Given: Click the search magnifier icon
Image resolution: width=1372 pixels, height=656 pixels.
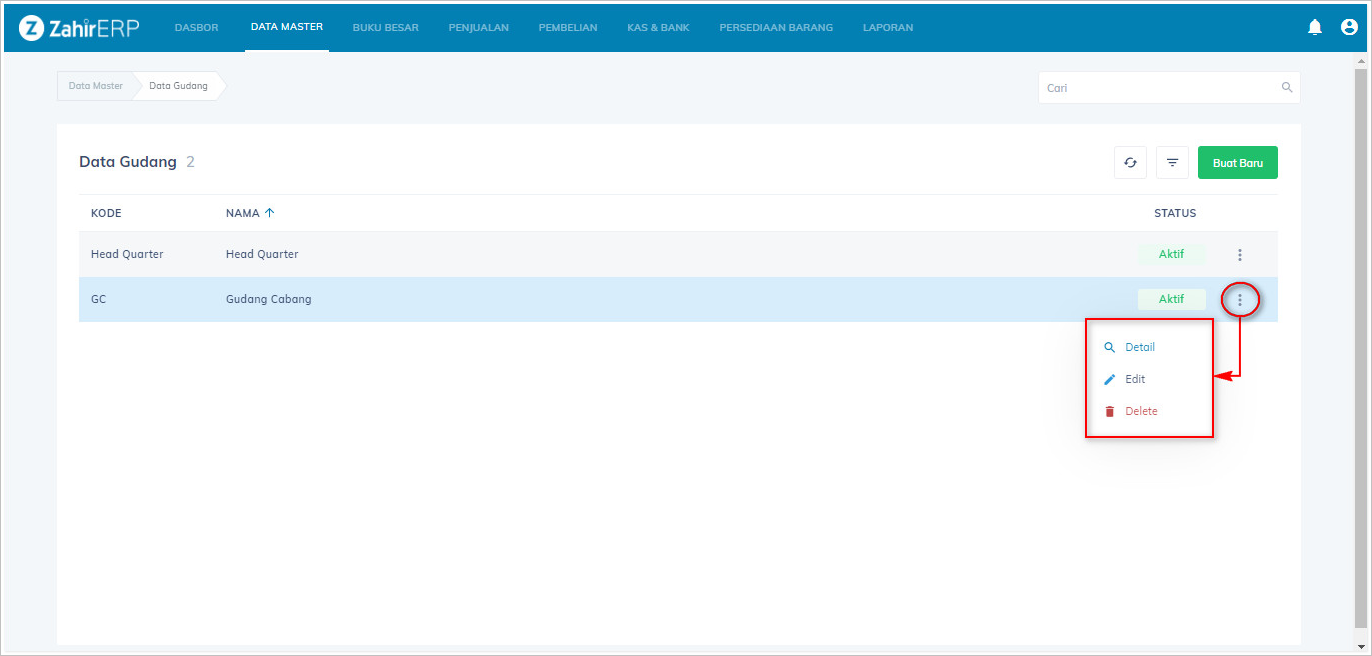Looking at the screenshot, I should coord(1287,88).
